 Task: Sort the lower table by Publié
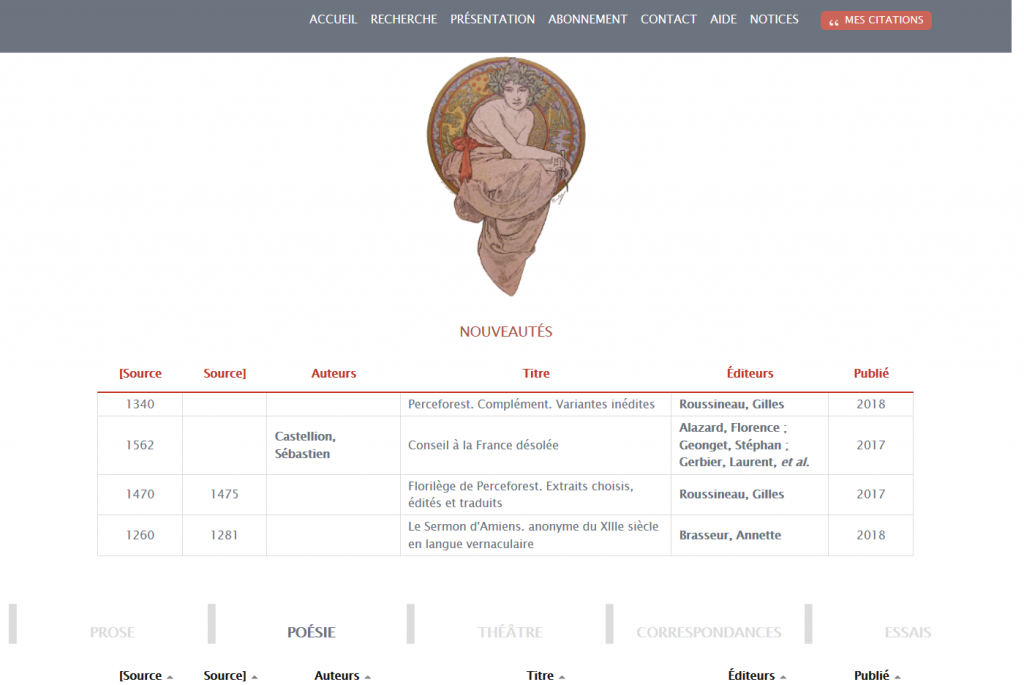tap(877, 675)
